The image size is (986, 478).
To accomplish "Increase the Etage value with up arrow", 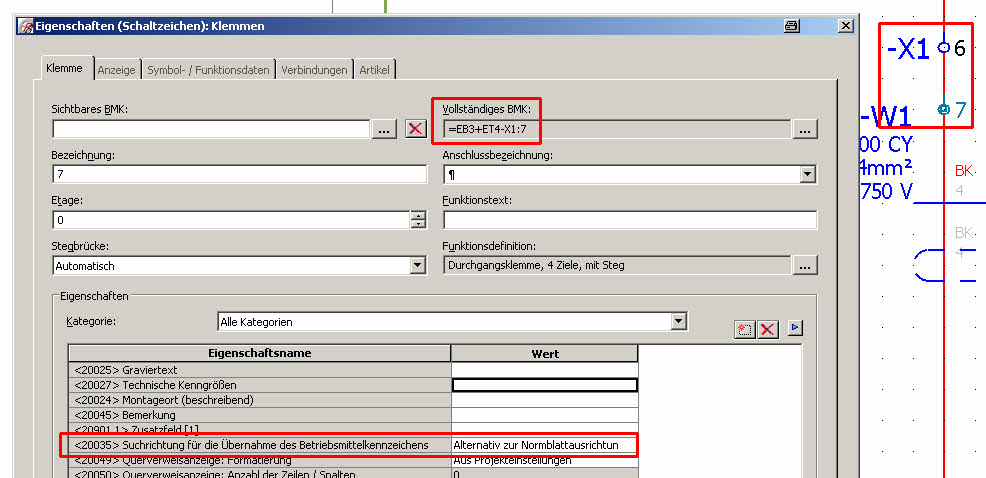I will tap(418, 215).
